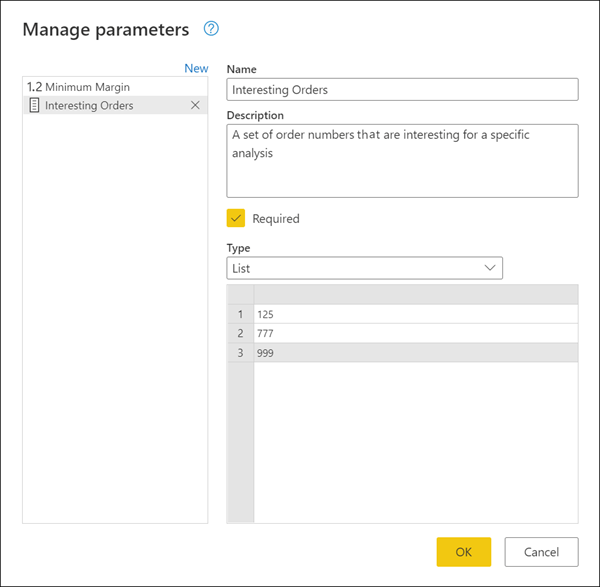Viewport: 600px width, 587px height.
Task: Click the list icon beside Interesting Orders
Action: tap(34, 105)
